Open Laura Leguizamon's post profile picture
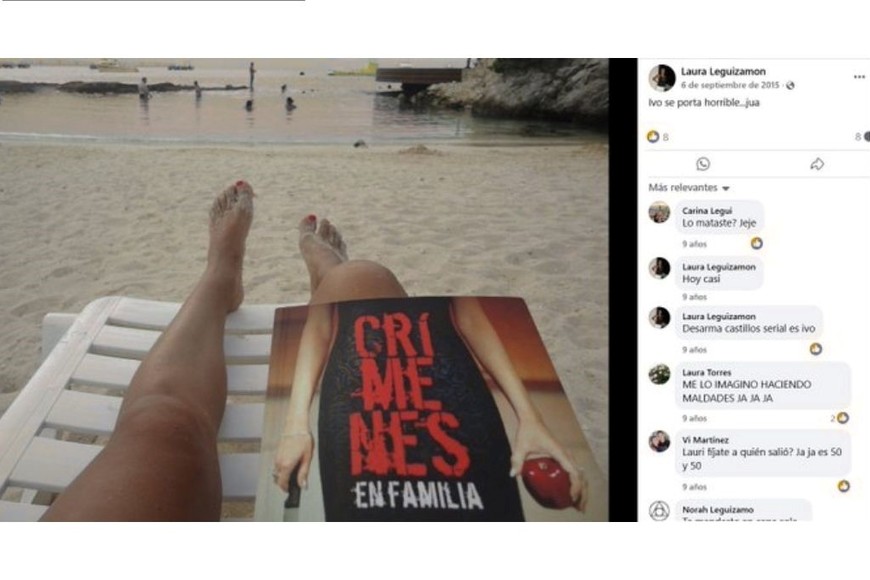 click(x=662, y=78)
